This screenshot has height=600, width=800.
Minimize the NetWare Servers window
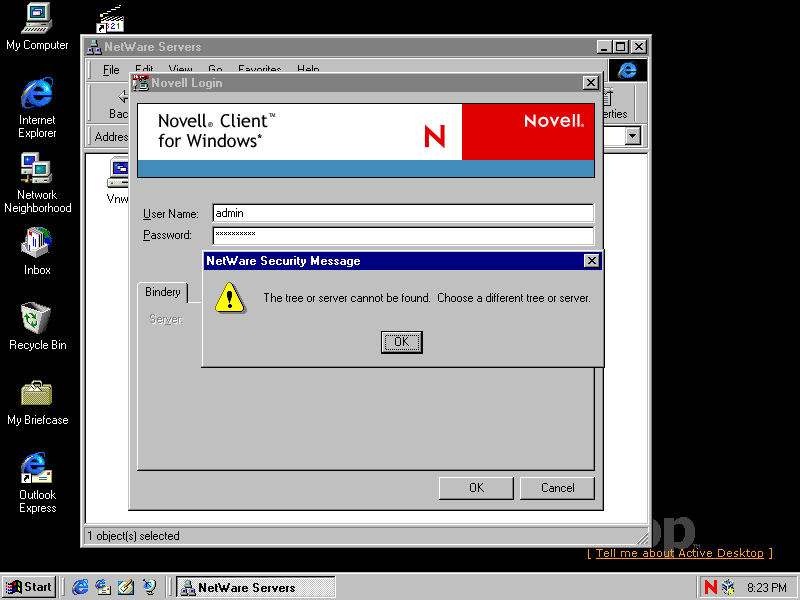pyautogui.click(x=605, y=47)
